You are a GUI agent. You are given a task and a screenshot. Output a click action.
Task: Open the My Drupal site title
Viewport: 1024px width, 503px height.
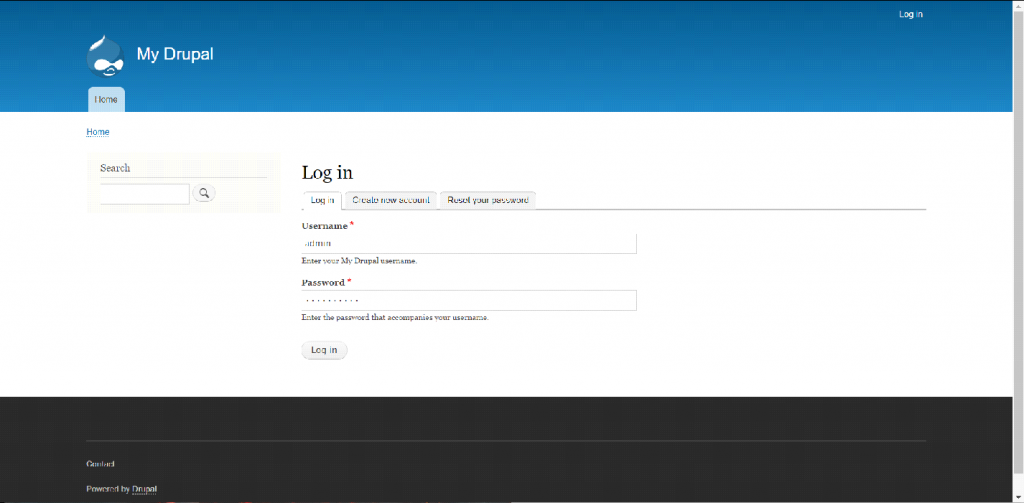(174, 54)
